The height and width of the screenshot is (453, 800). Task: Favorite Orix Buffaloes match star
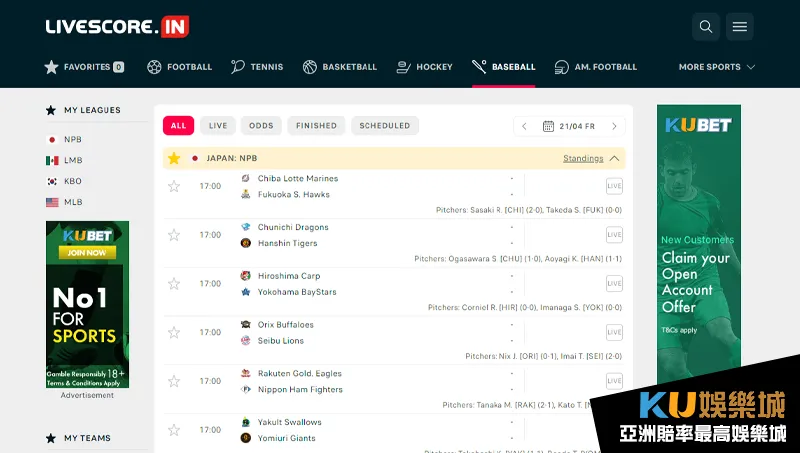tap(174, 333)
